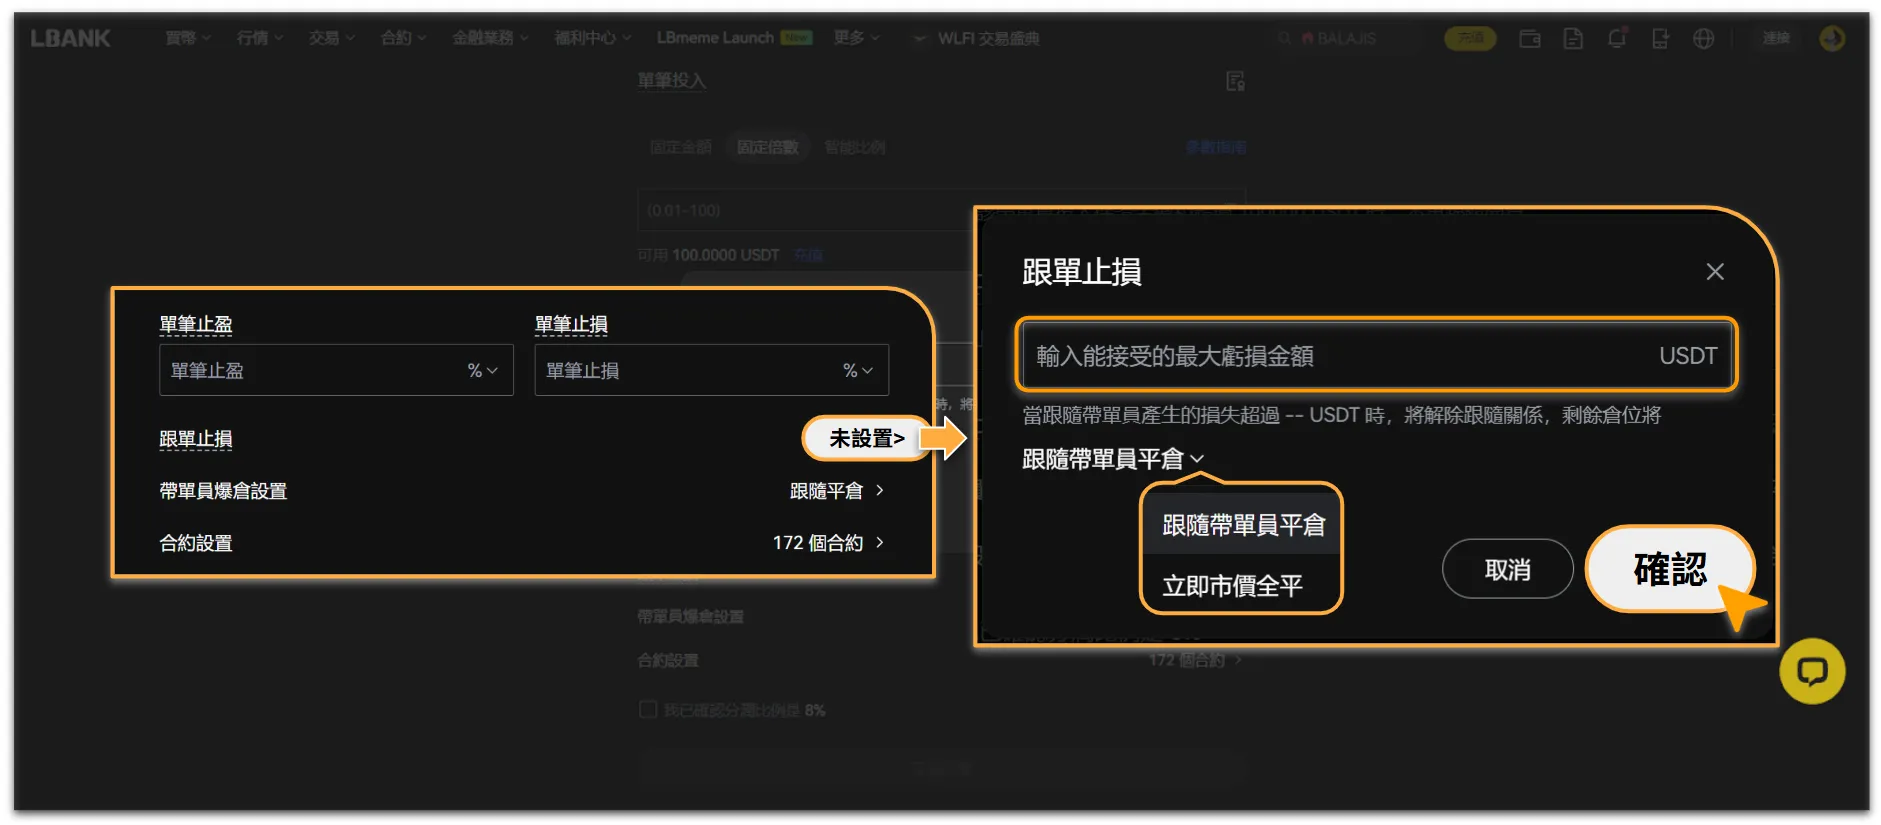The height and width of the screenshot is (825, 1881).
Task: Choose 跟隨帶單員平倉 option in list
Action: tap(1241, 525)
